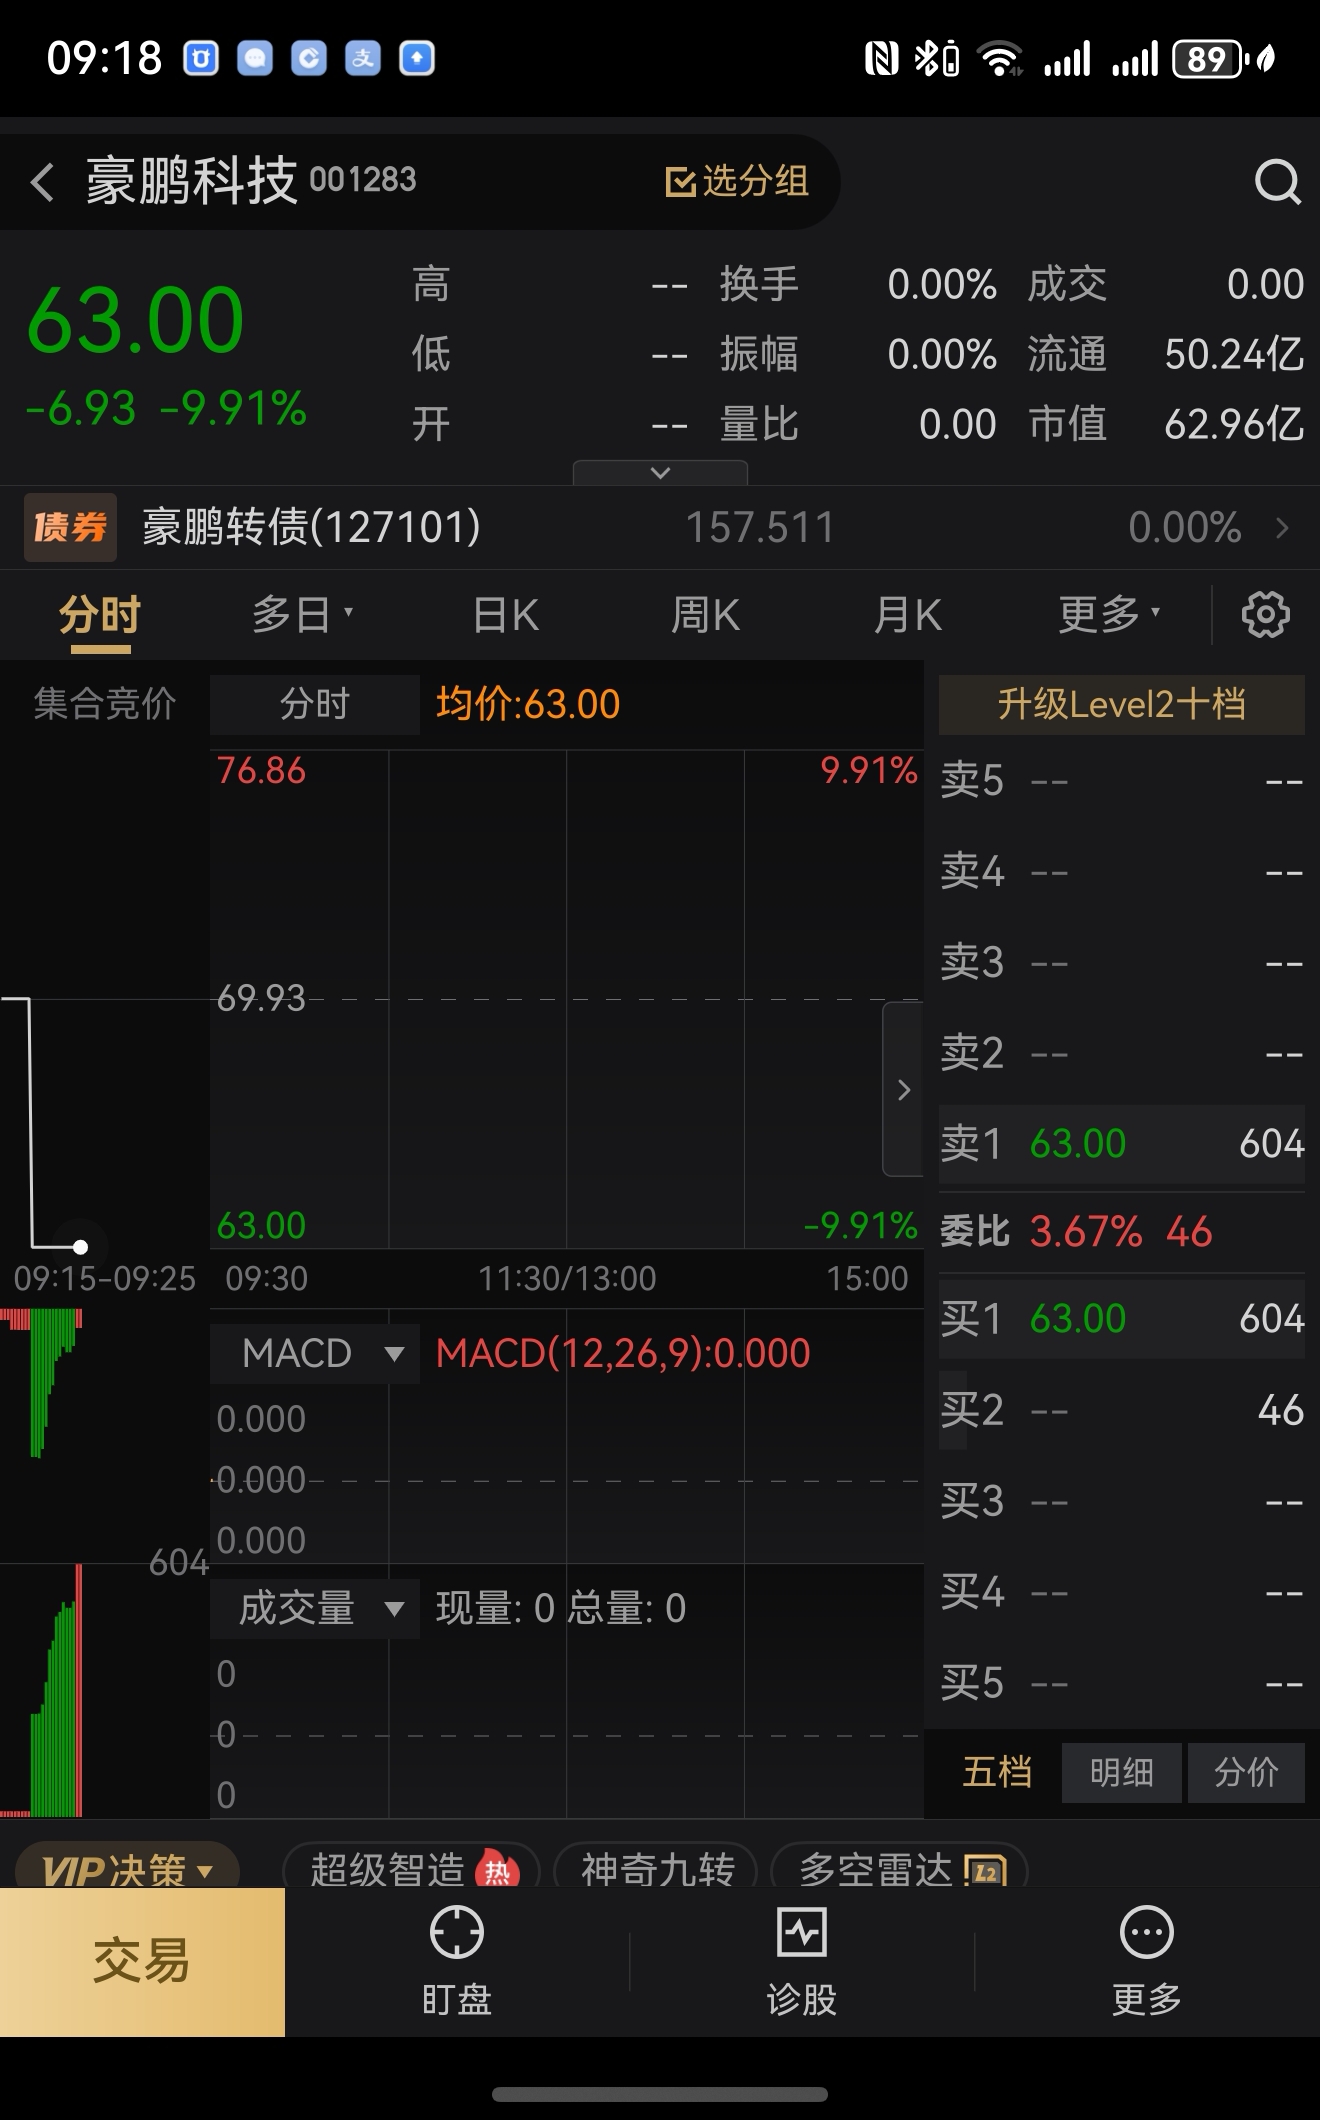Image resolution: width=1320 pixels, height=2120 pixels.
Task: Tap the 交易 trade button
Action: coord(142,1961)
